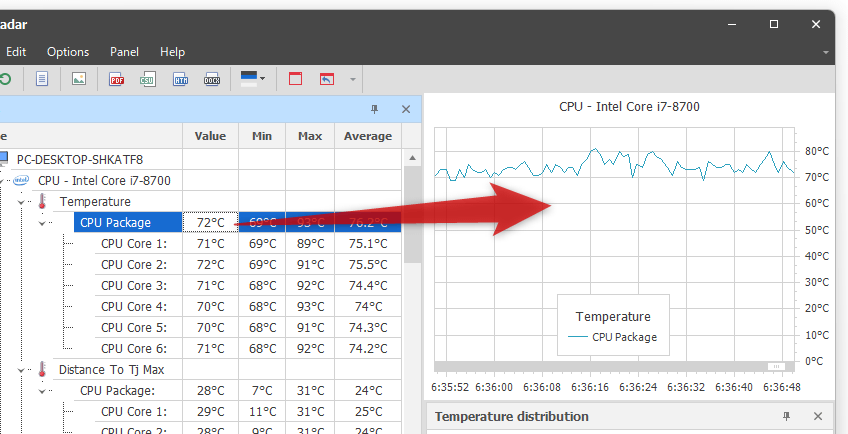The image size is (848, 434).
Task: Click the 75.5°C average of CPU Core 2
Action: 368,265
